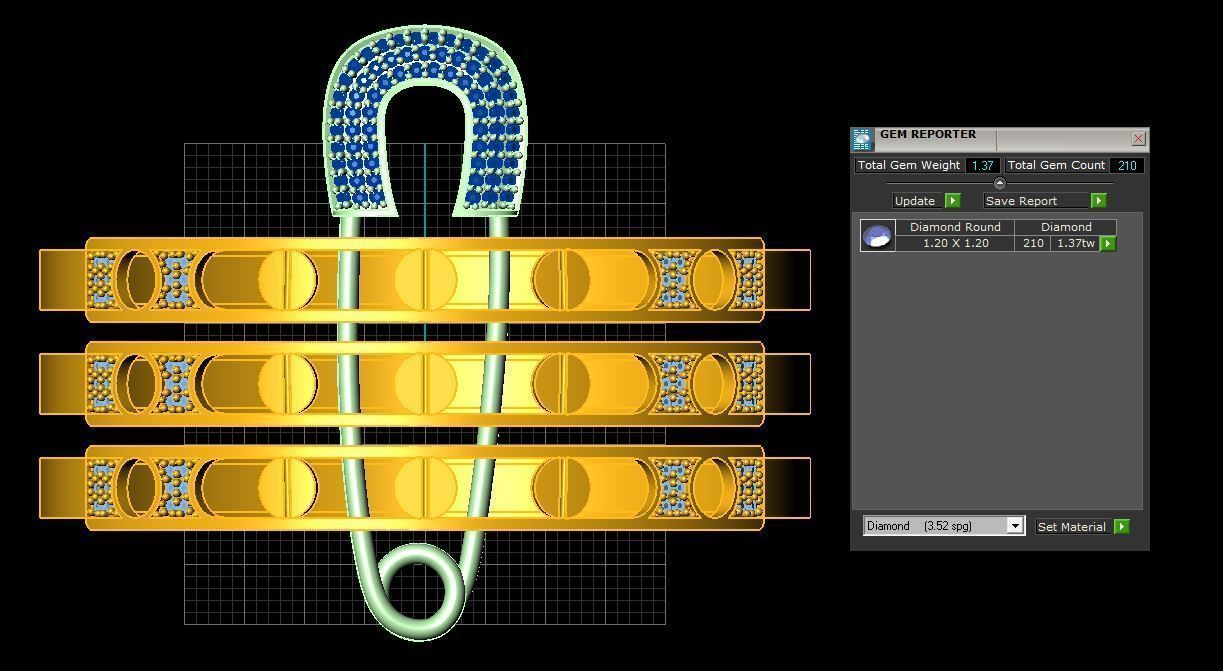Click the Total Gem Weight value 1.37
Viewport: 1223px width, 671px height.
tap(983, 165)
